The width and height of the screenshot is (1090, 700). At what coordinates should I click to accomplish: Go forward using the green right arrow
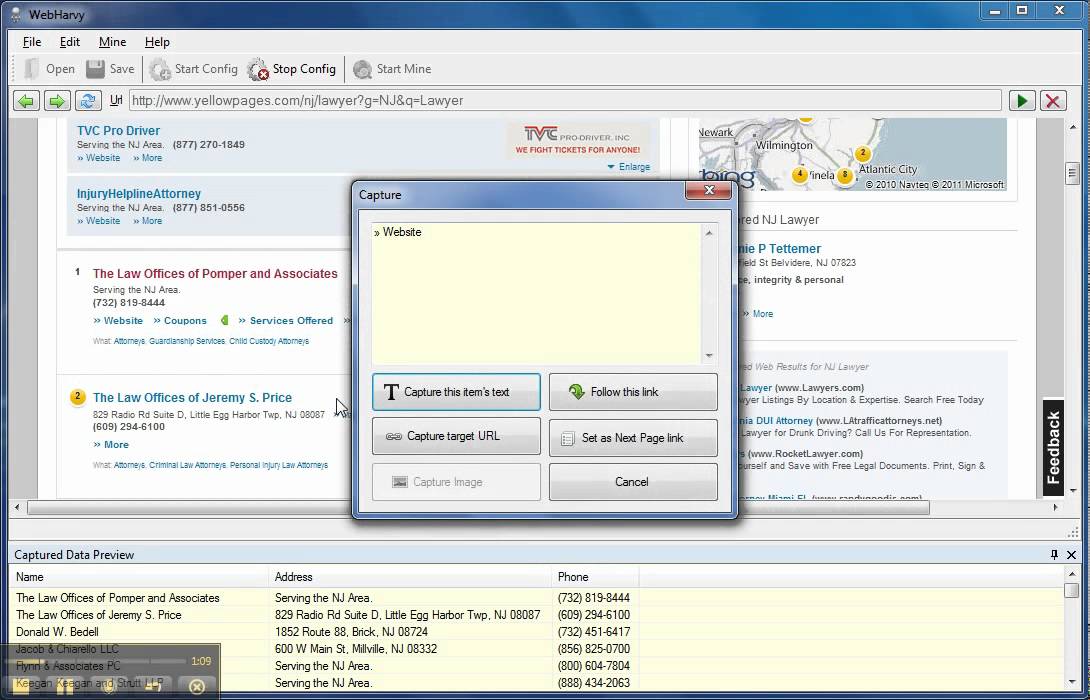57,101
